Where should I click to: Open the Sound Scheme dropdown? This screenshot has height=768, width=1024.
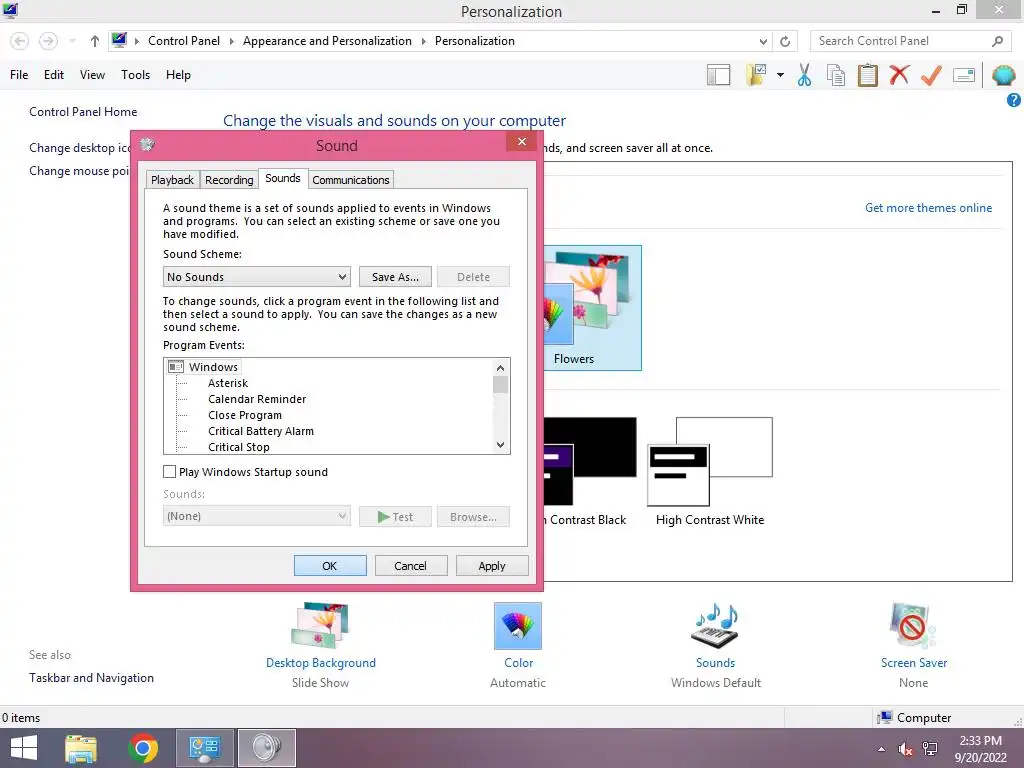[257, 277]
